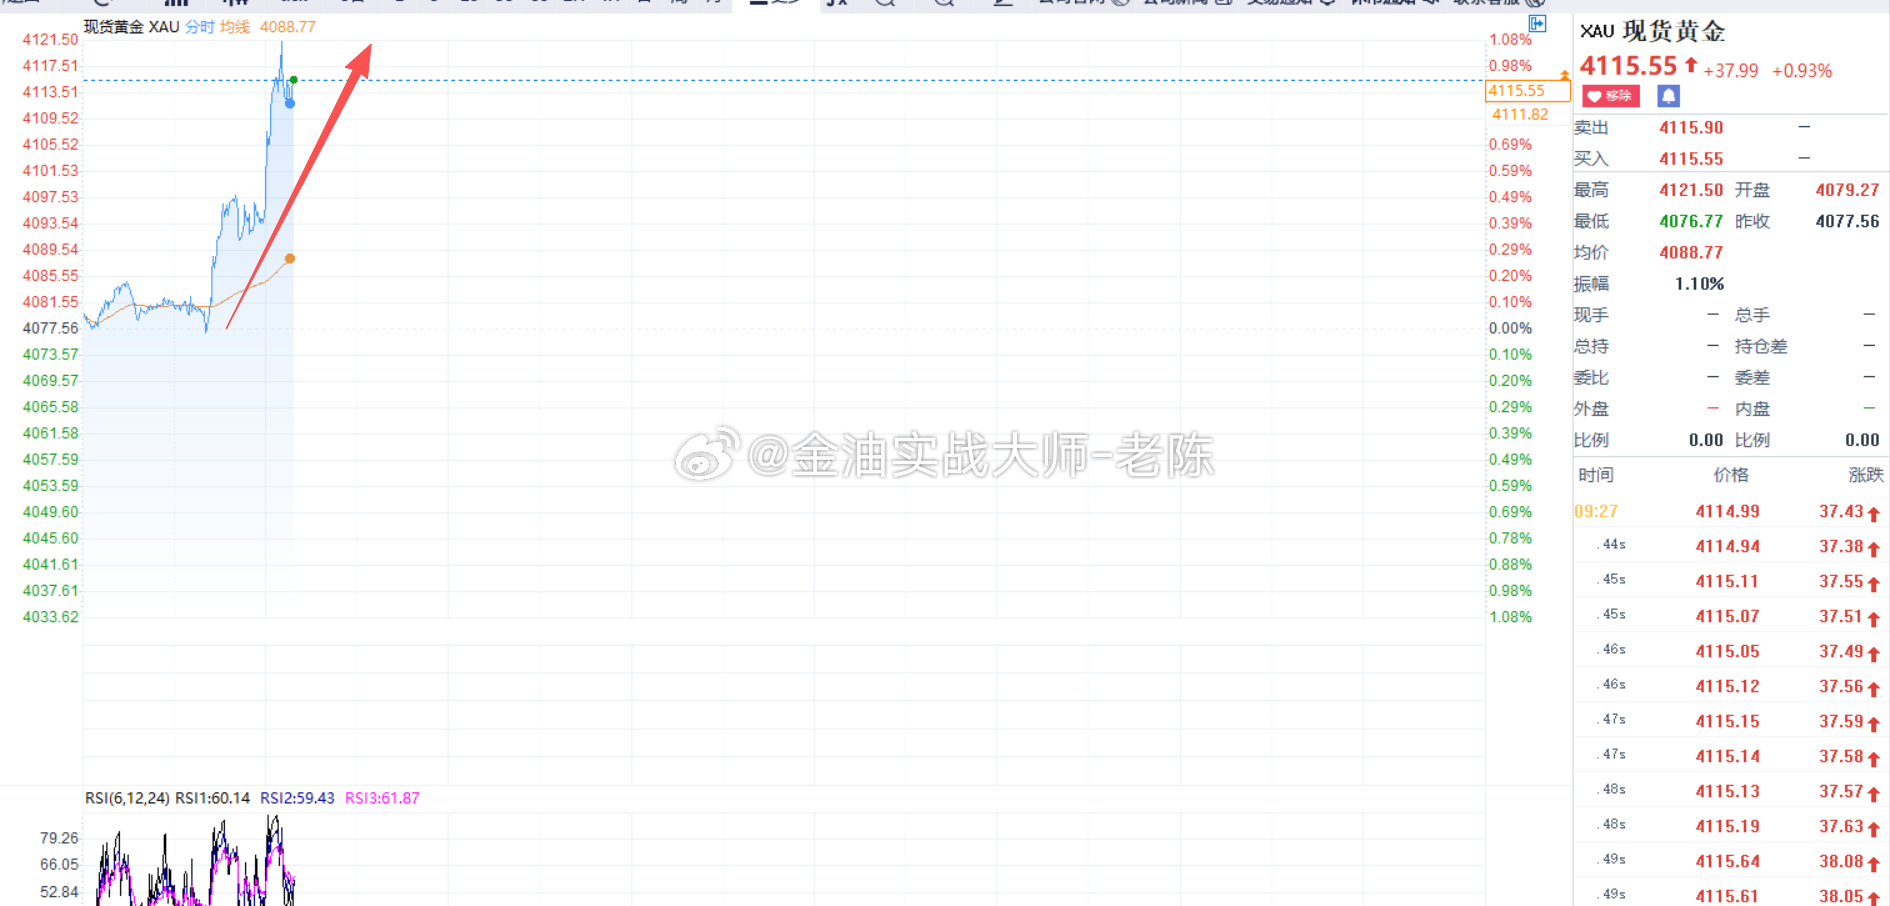Screen dimensions: 1890x906
Task: Click the 最低 value 4076.77
Action: pos(1691,221)
